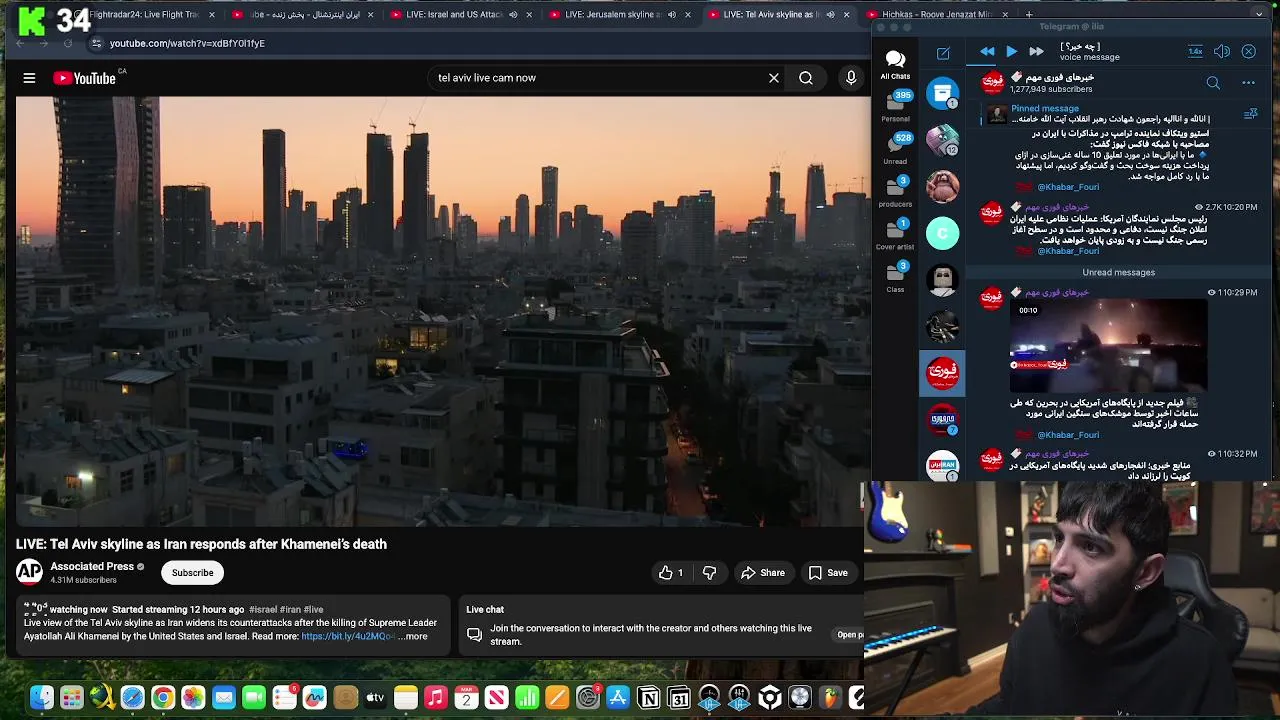Toggle Telegram 1.4x playback speed

[1195, 51]
